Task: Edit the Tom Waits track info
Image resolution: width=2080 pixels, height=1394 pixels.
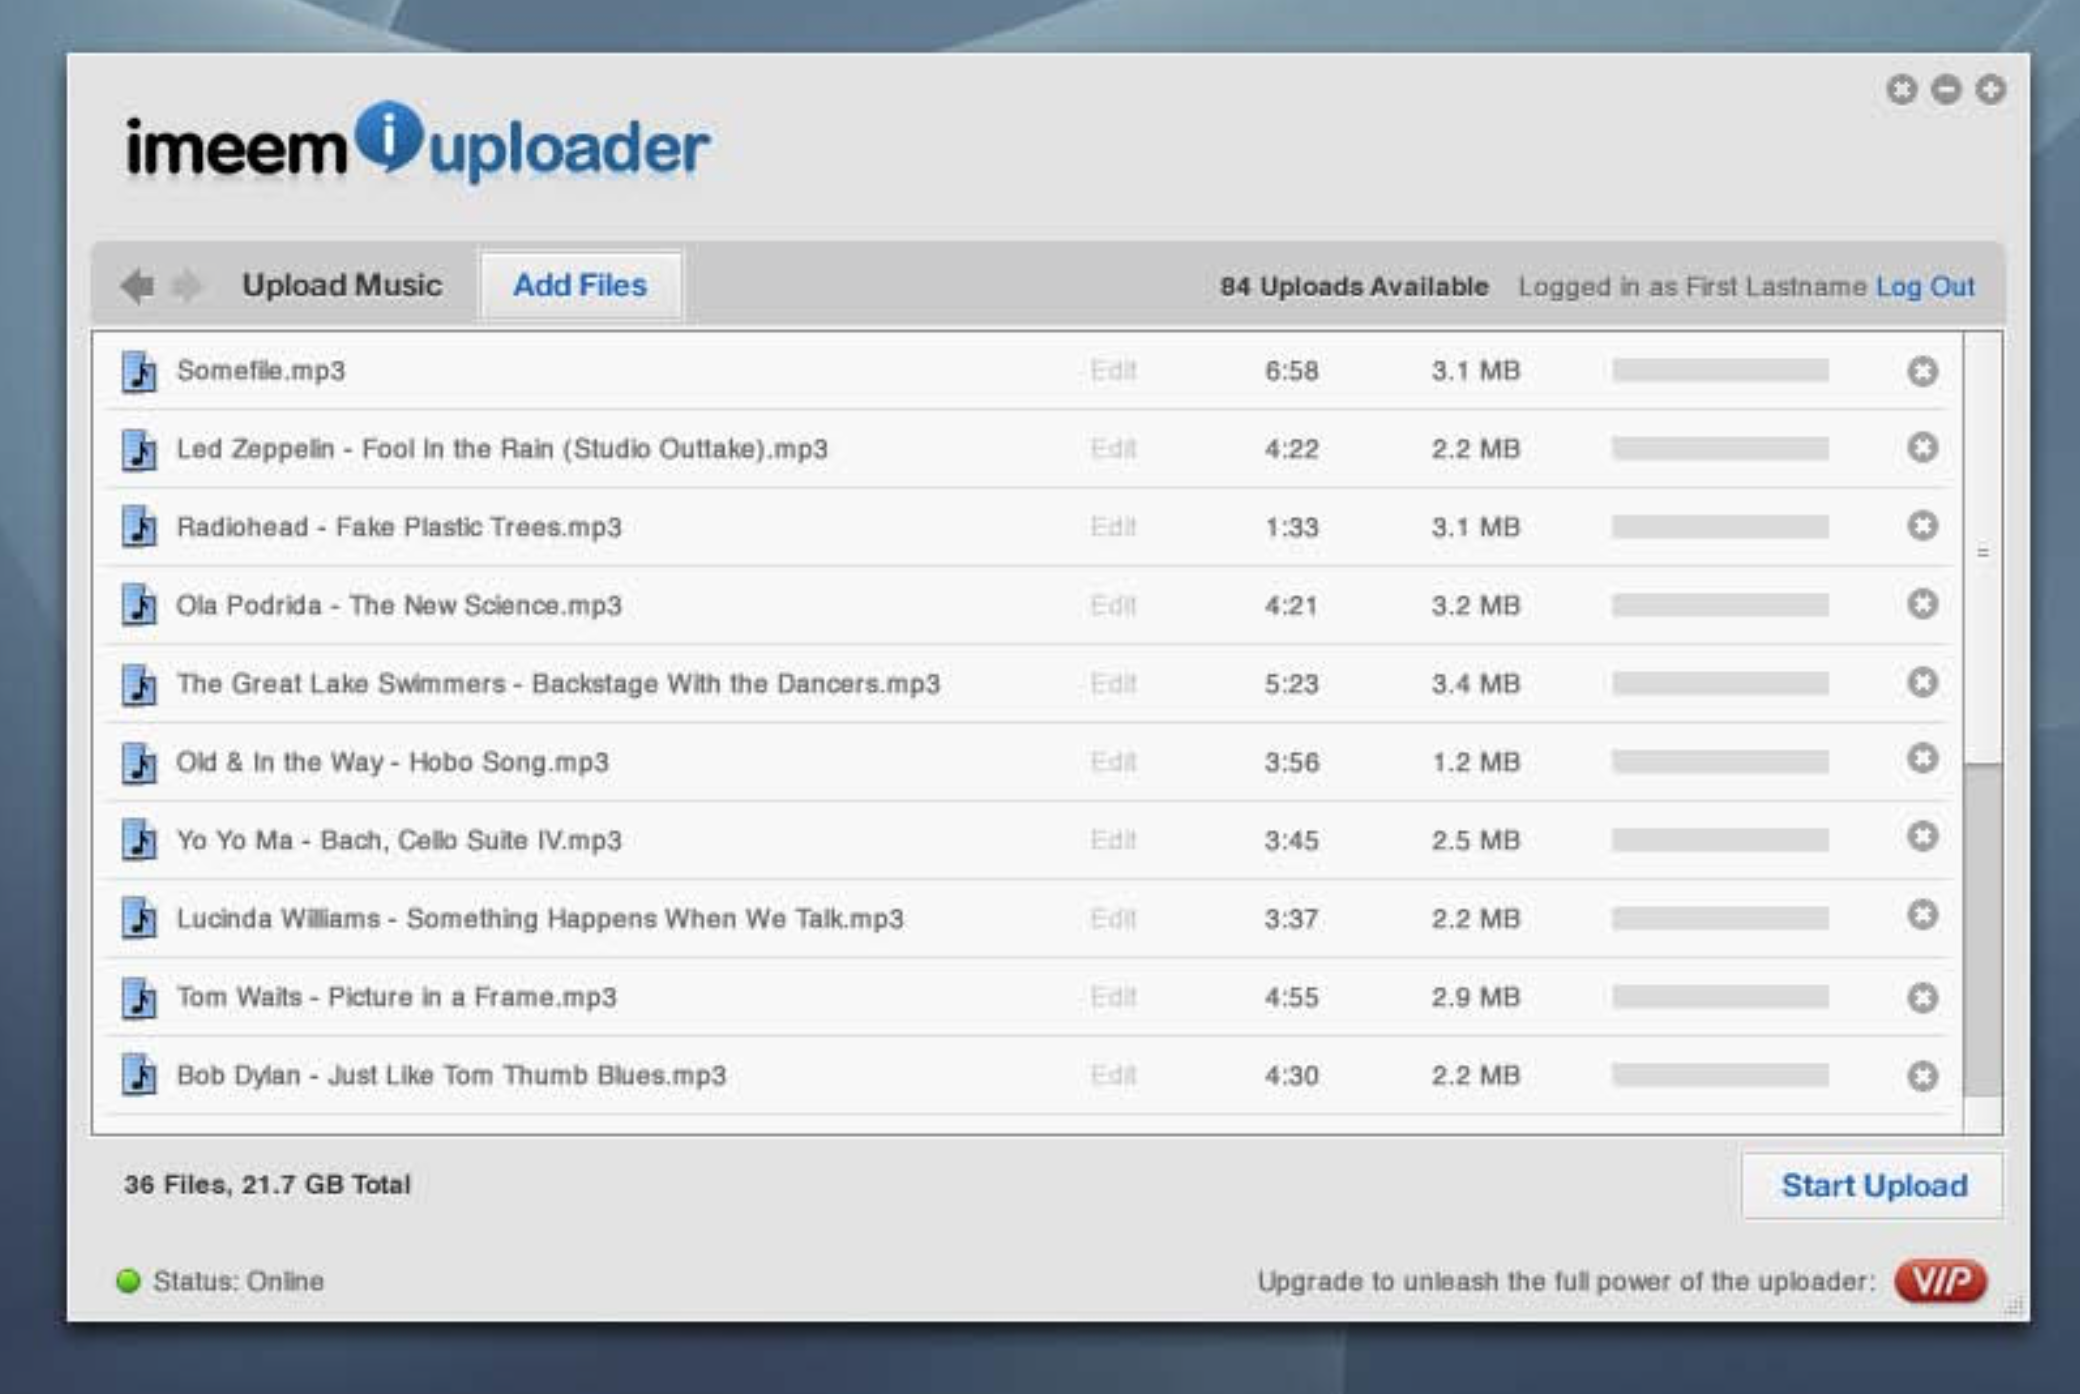Action: click(x=1113, y=997)
